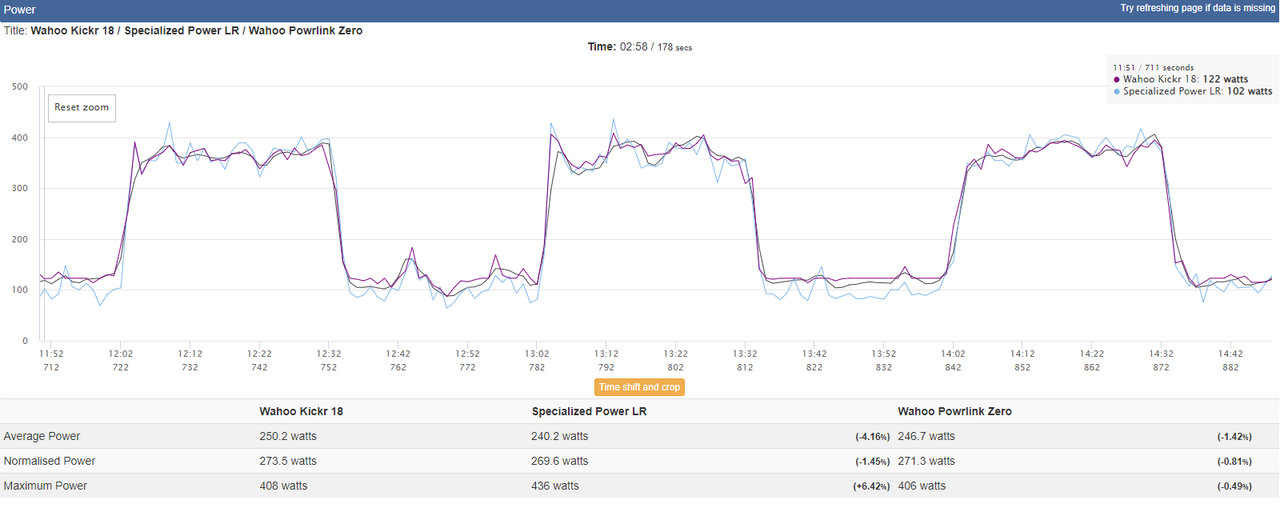Click the 500 label on the y-axis

point(19,87)
